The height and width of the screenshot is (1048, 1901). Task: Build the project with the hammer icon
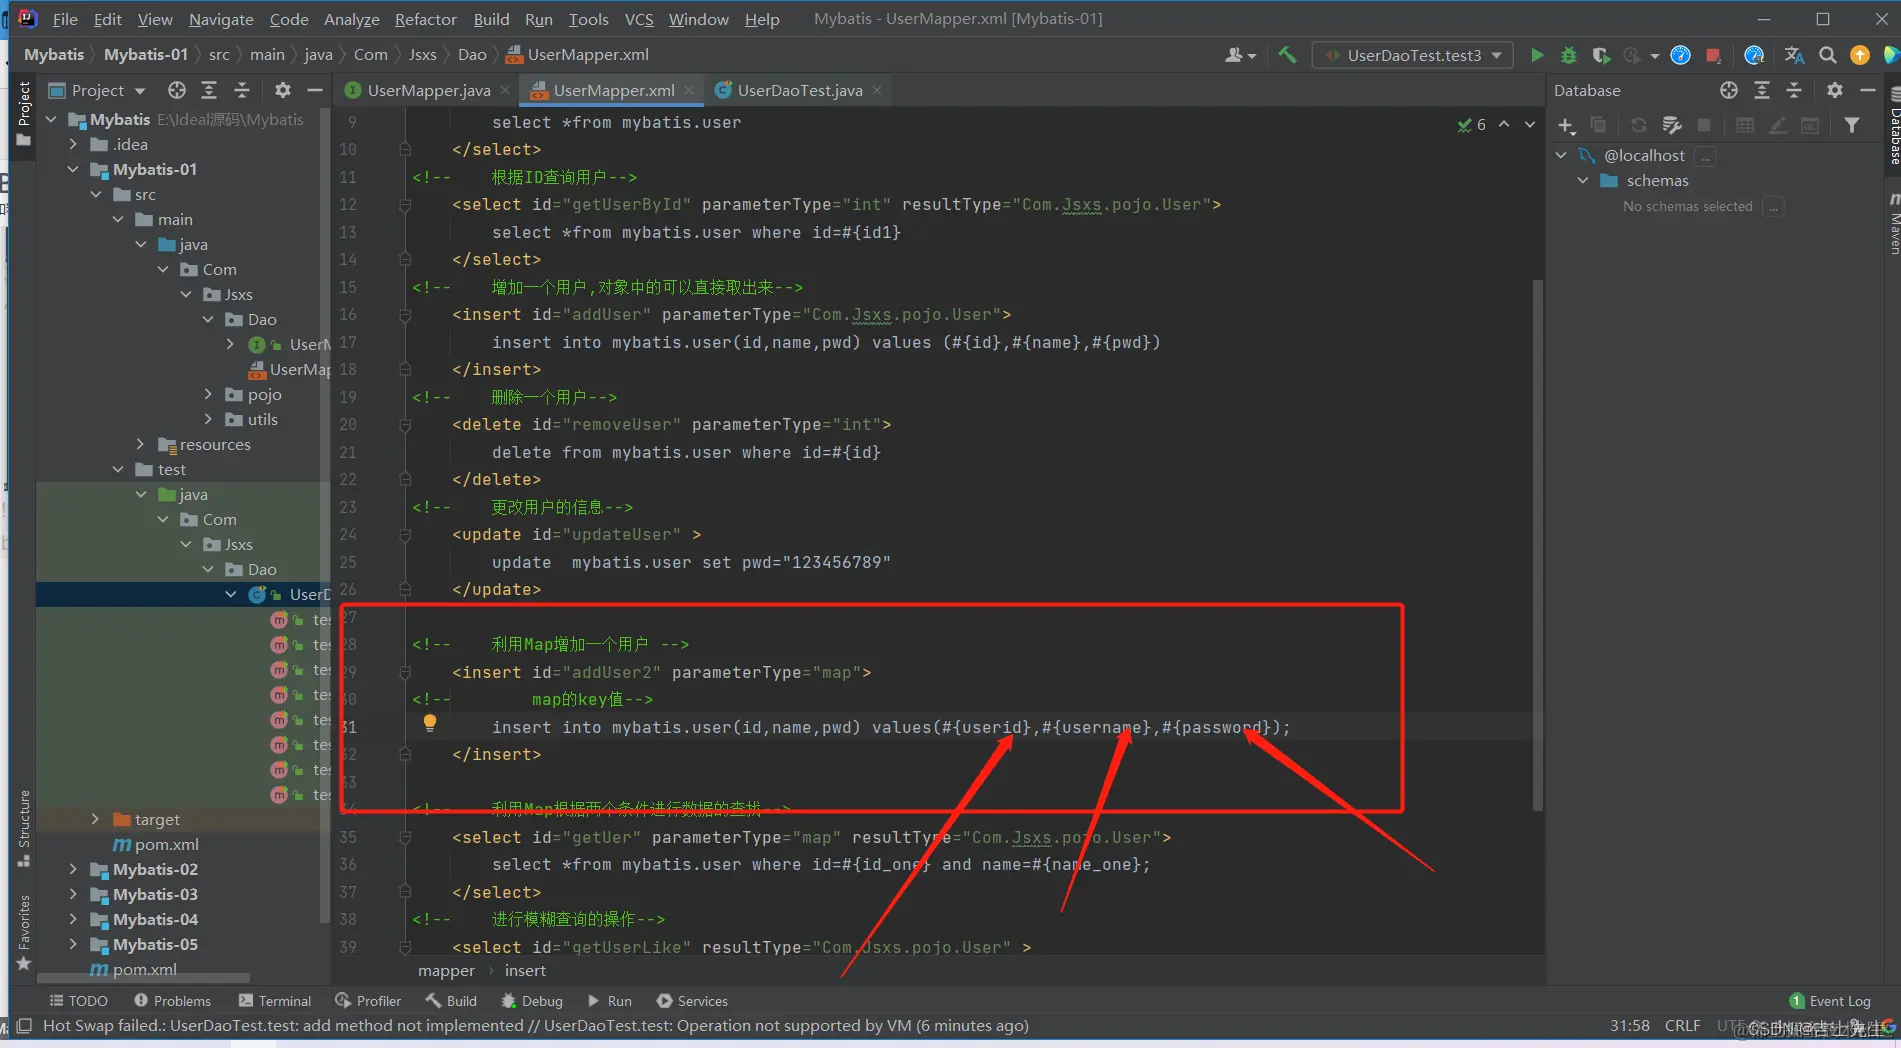(x=1288, y=55)
